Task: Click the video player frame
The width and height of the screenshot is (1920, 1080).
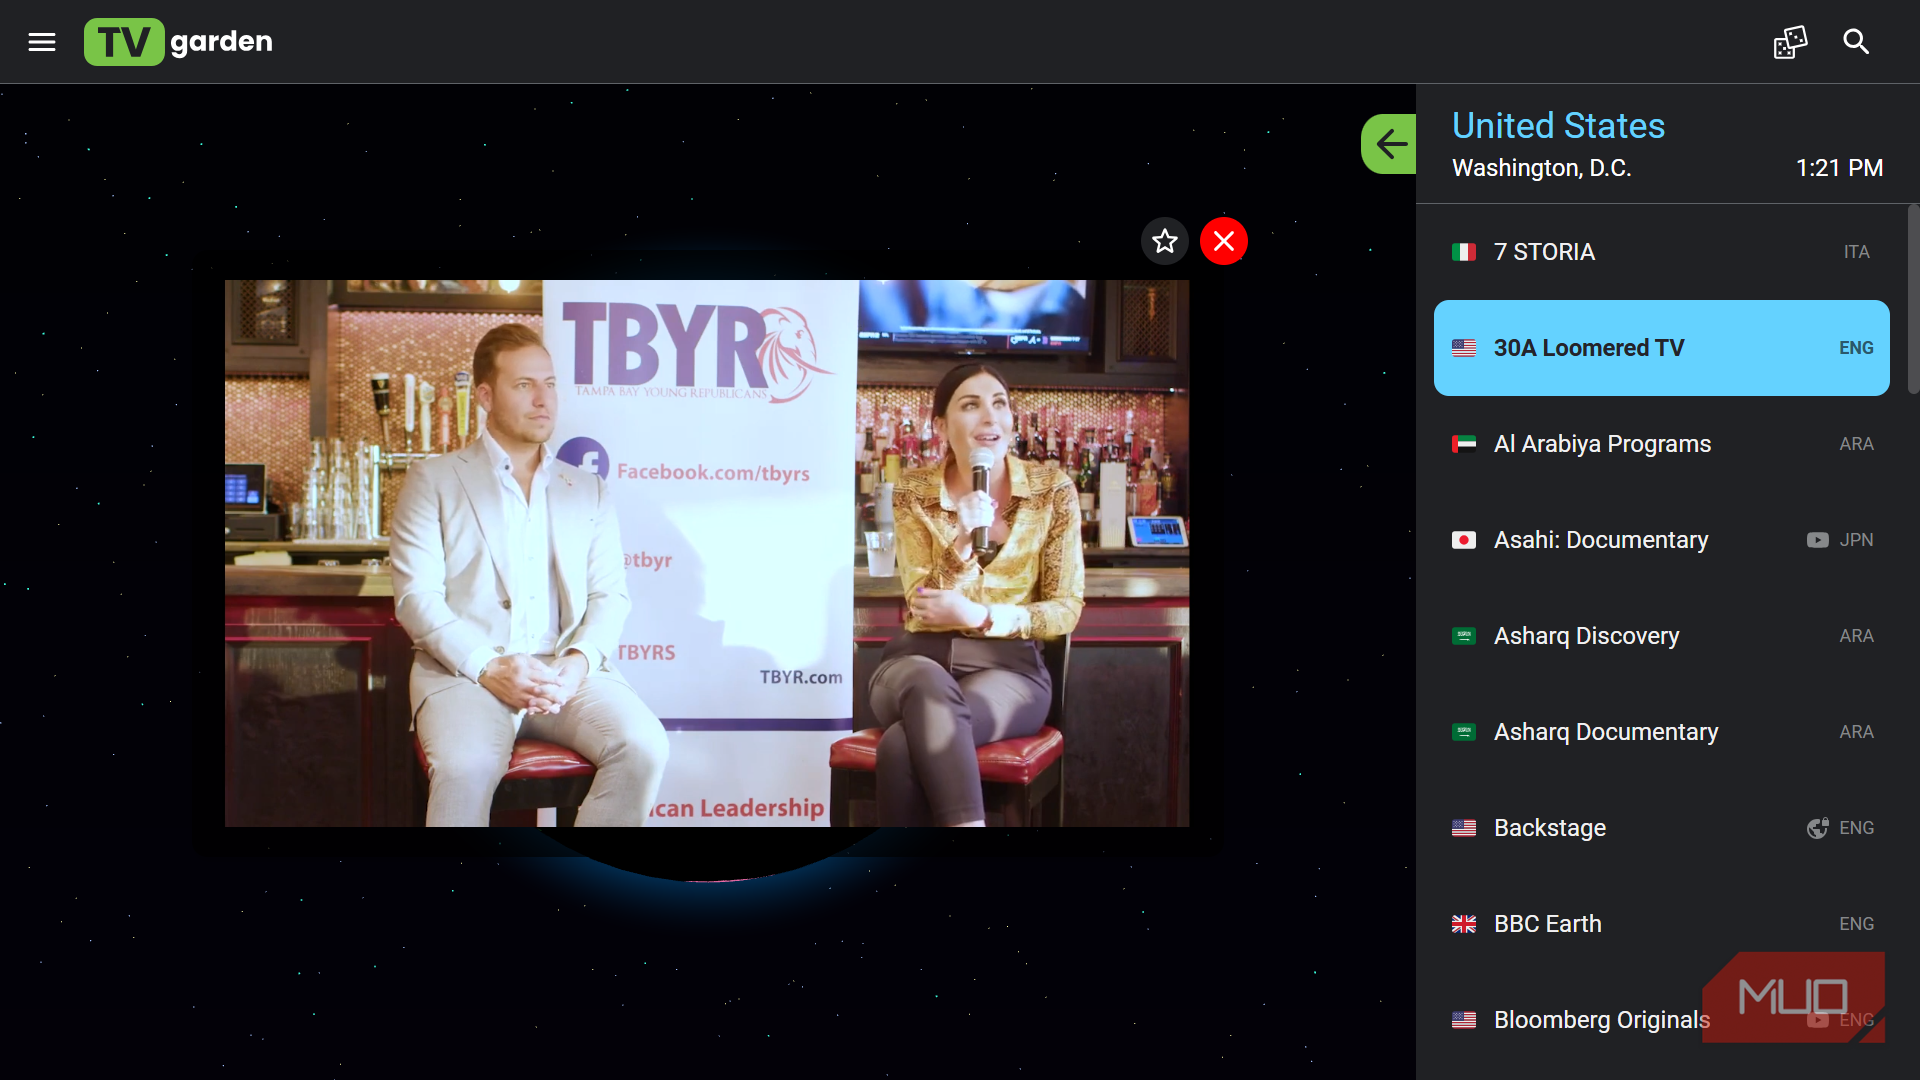Action: point(707,553)
